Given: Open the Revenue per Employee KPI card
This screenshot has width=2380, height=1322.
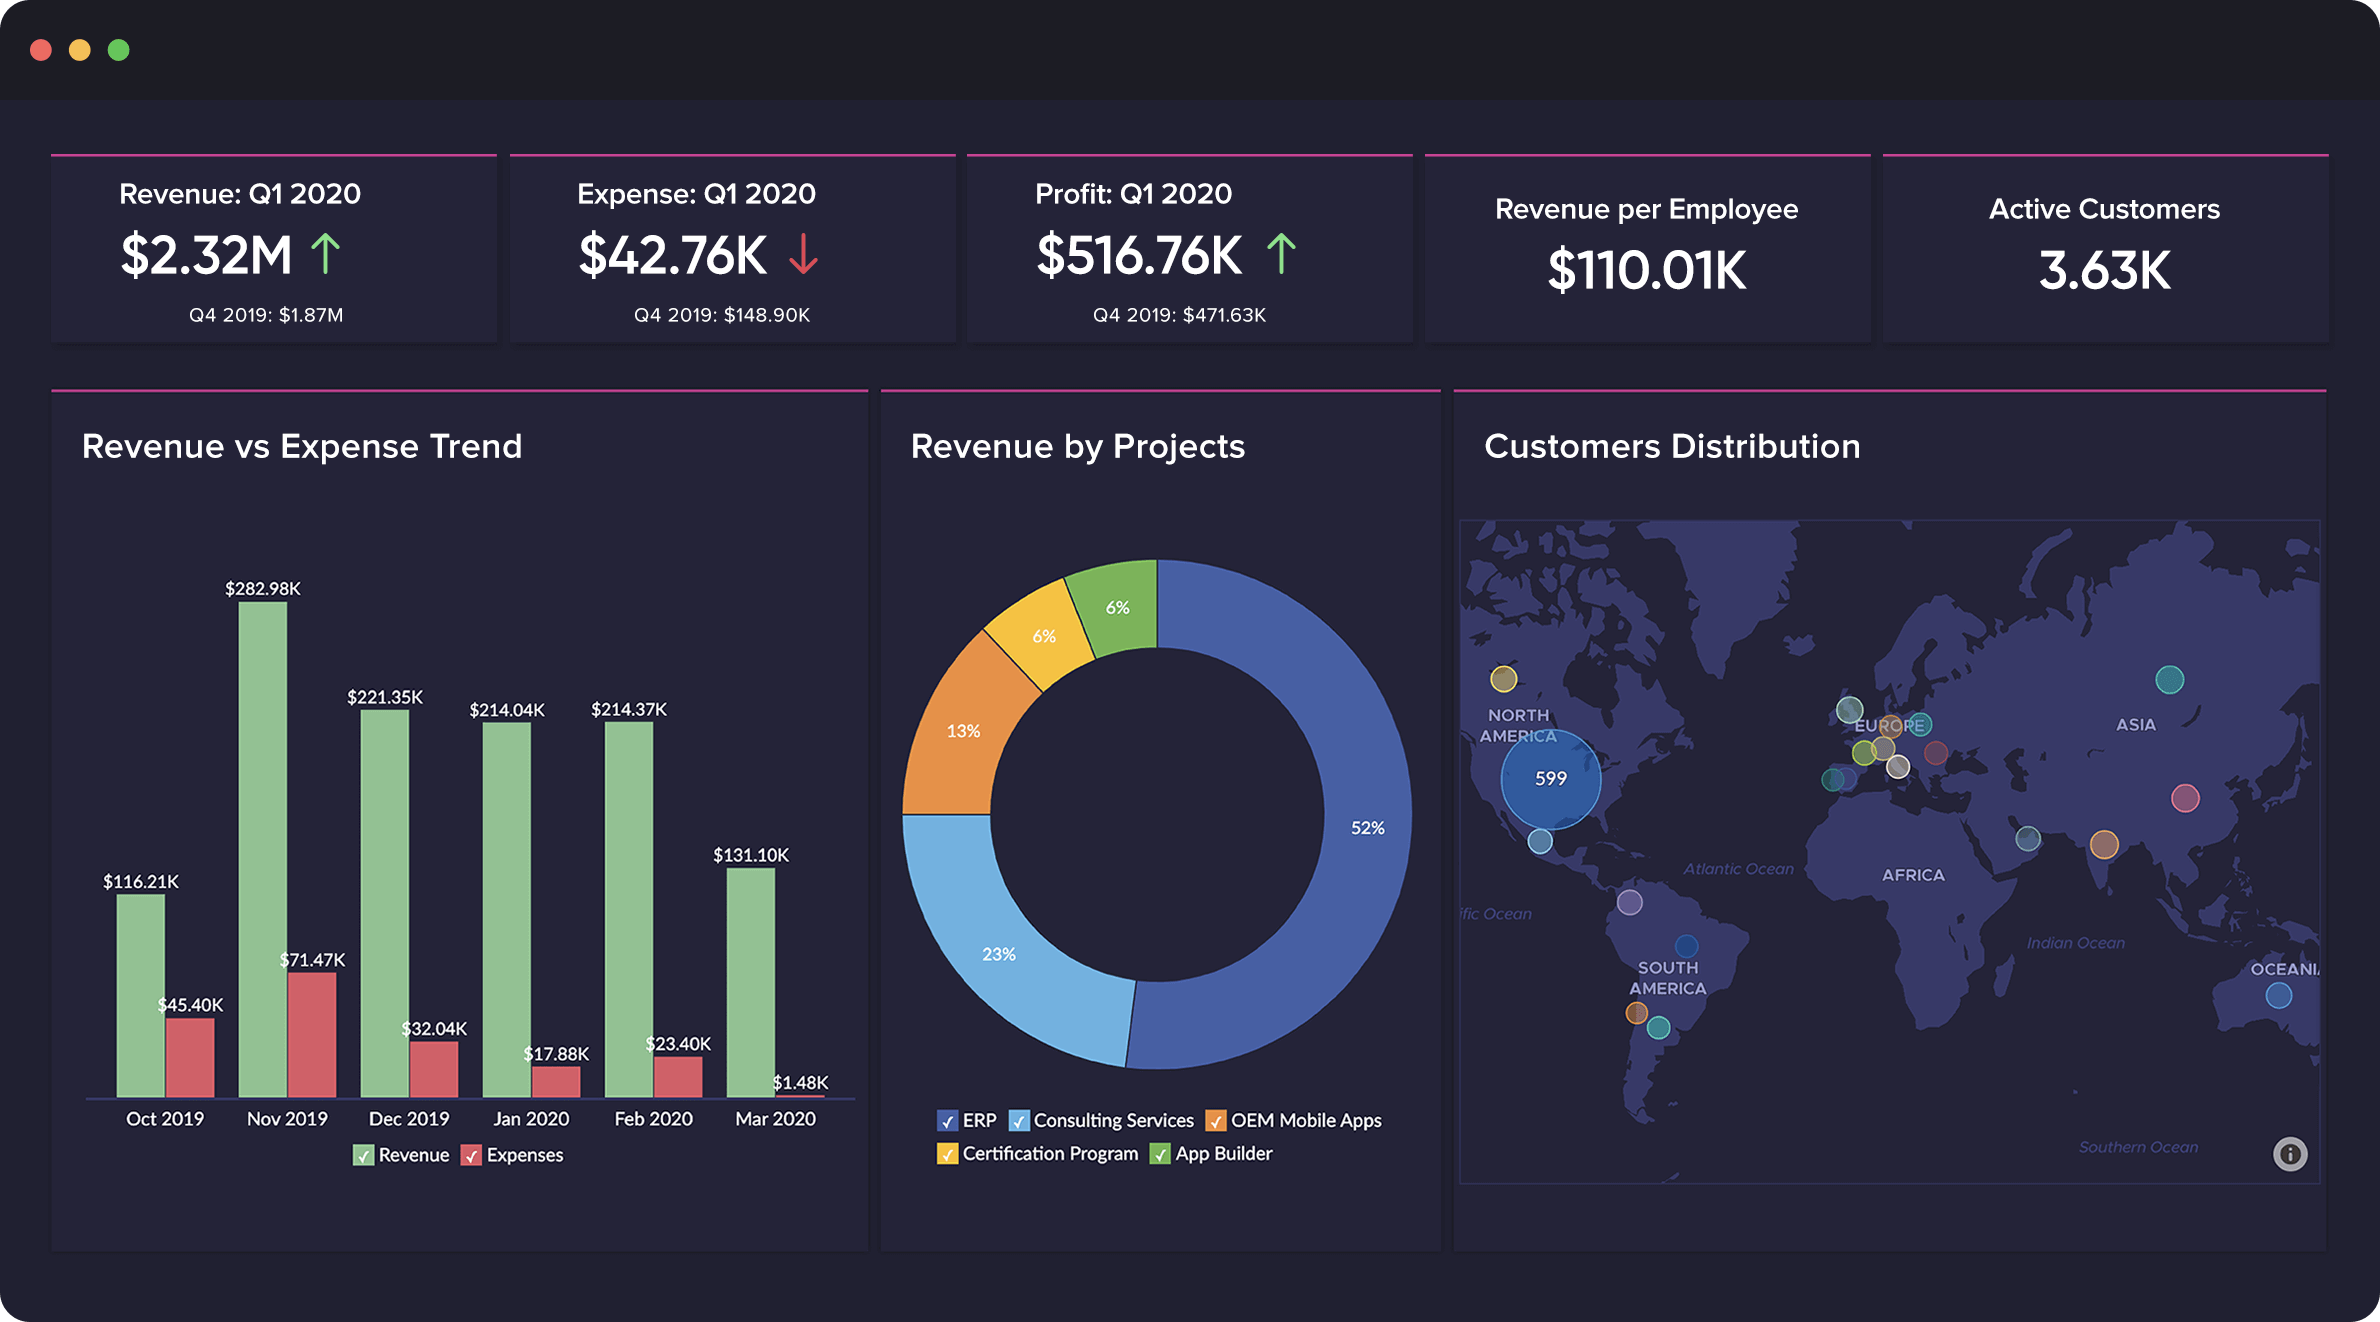Looking at the screenshot, I should (1646, 247).
